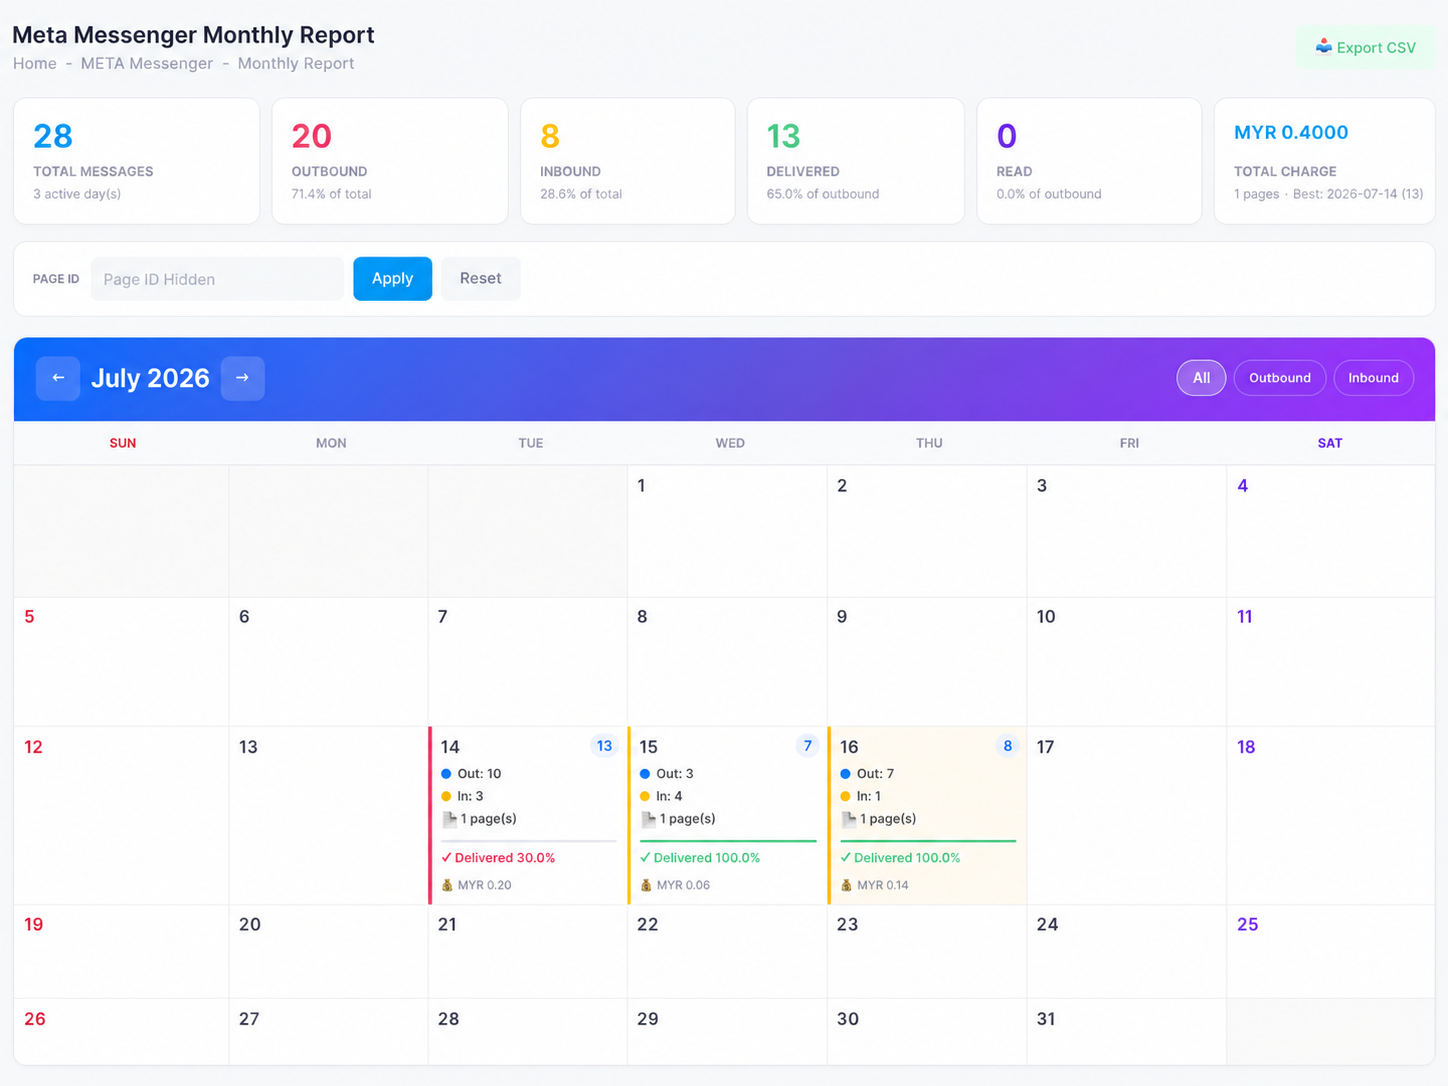Click the Reset button
Screen dimensions: 1448x1086
(480, 279)
